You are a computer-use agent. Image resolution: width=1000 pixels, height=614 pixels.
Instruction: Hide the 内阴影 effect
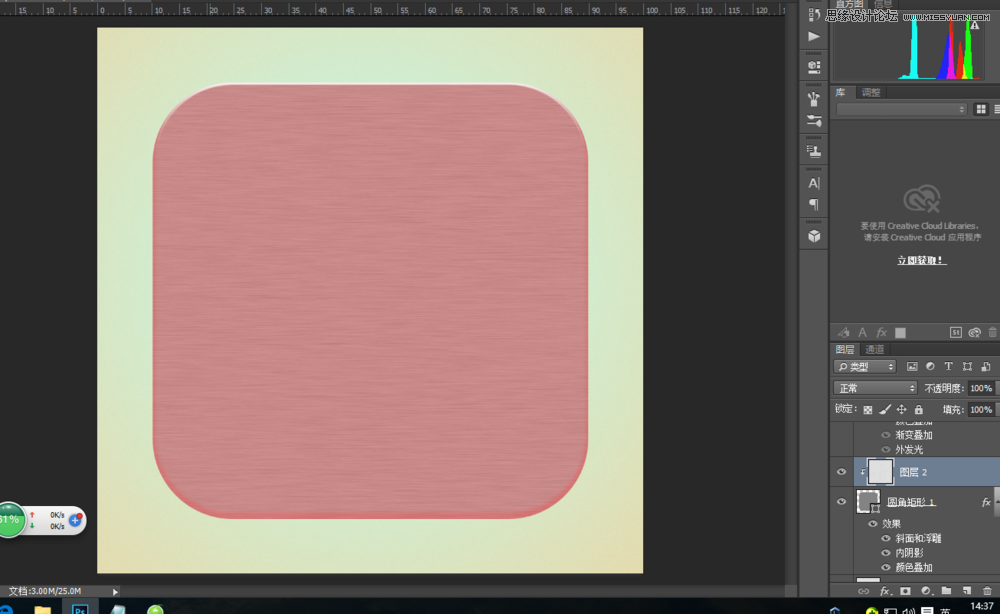886,553
